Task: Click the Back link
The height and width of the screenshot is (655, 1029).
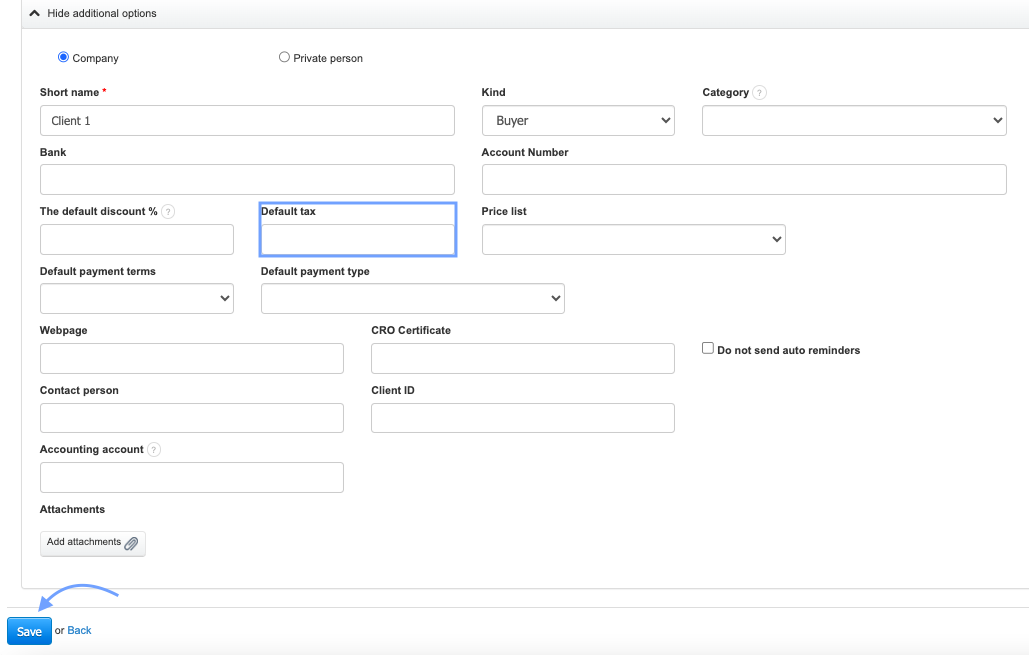Action: 79,631
